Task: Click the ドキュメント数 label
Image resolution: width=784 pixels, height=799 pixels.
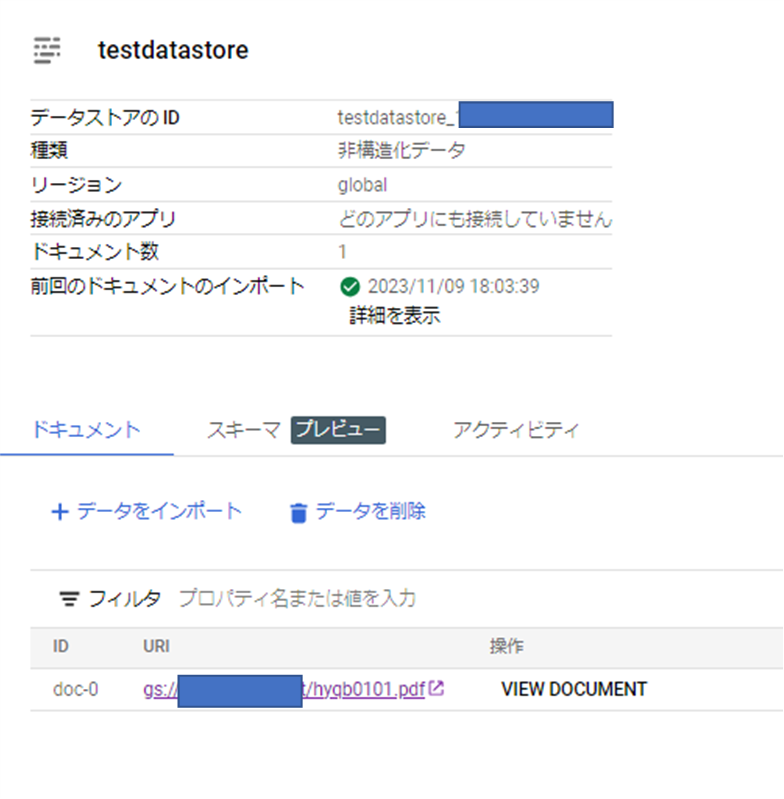Action: click(95, 252)
